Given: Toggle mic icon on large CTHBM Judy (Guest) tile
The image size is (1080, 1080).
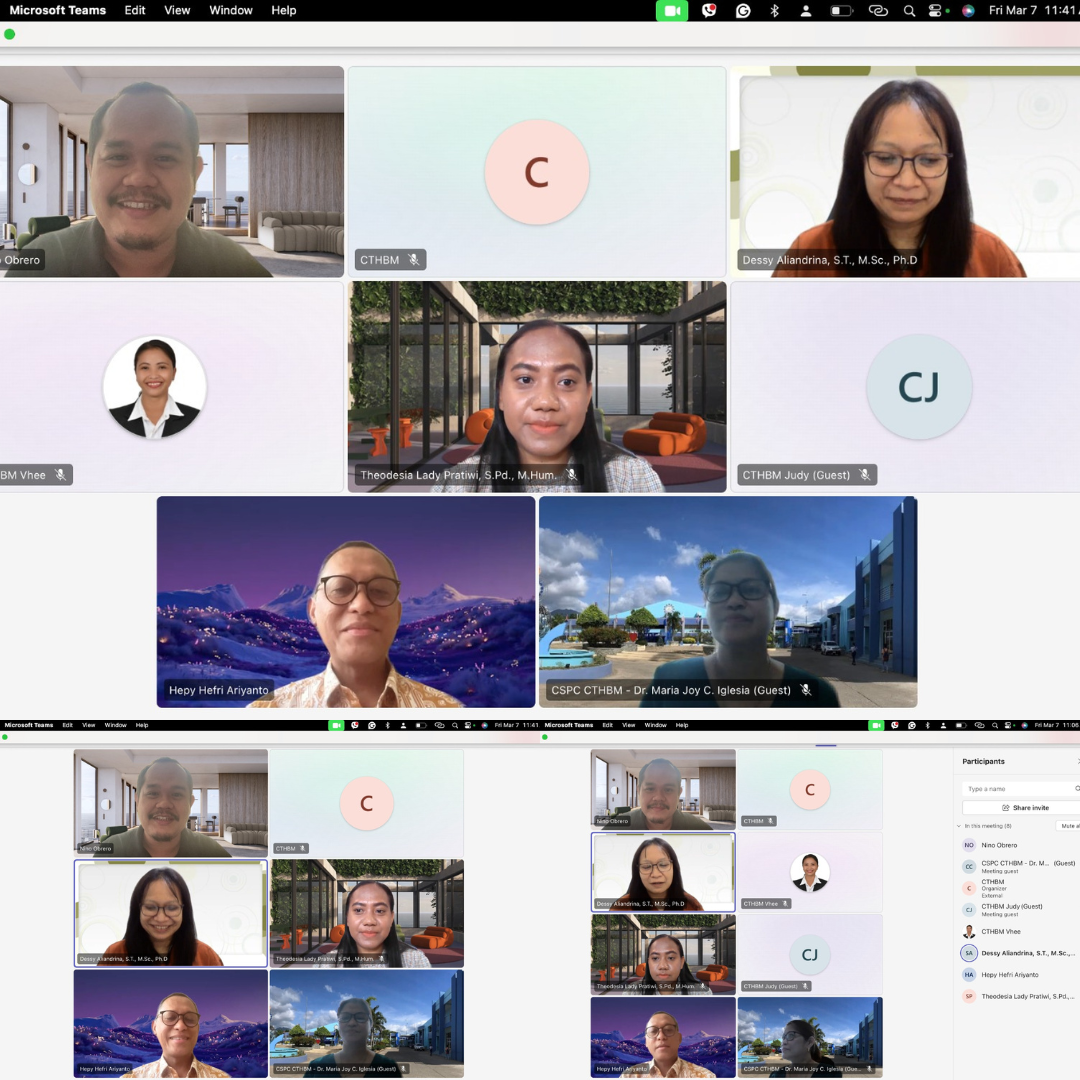Looking at the screenshot, I should click(864, 475).
